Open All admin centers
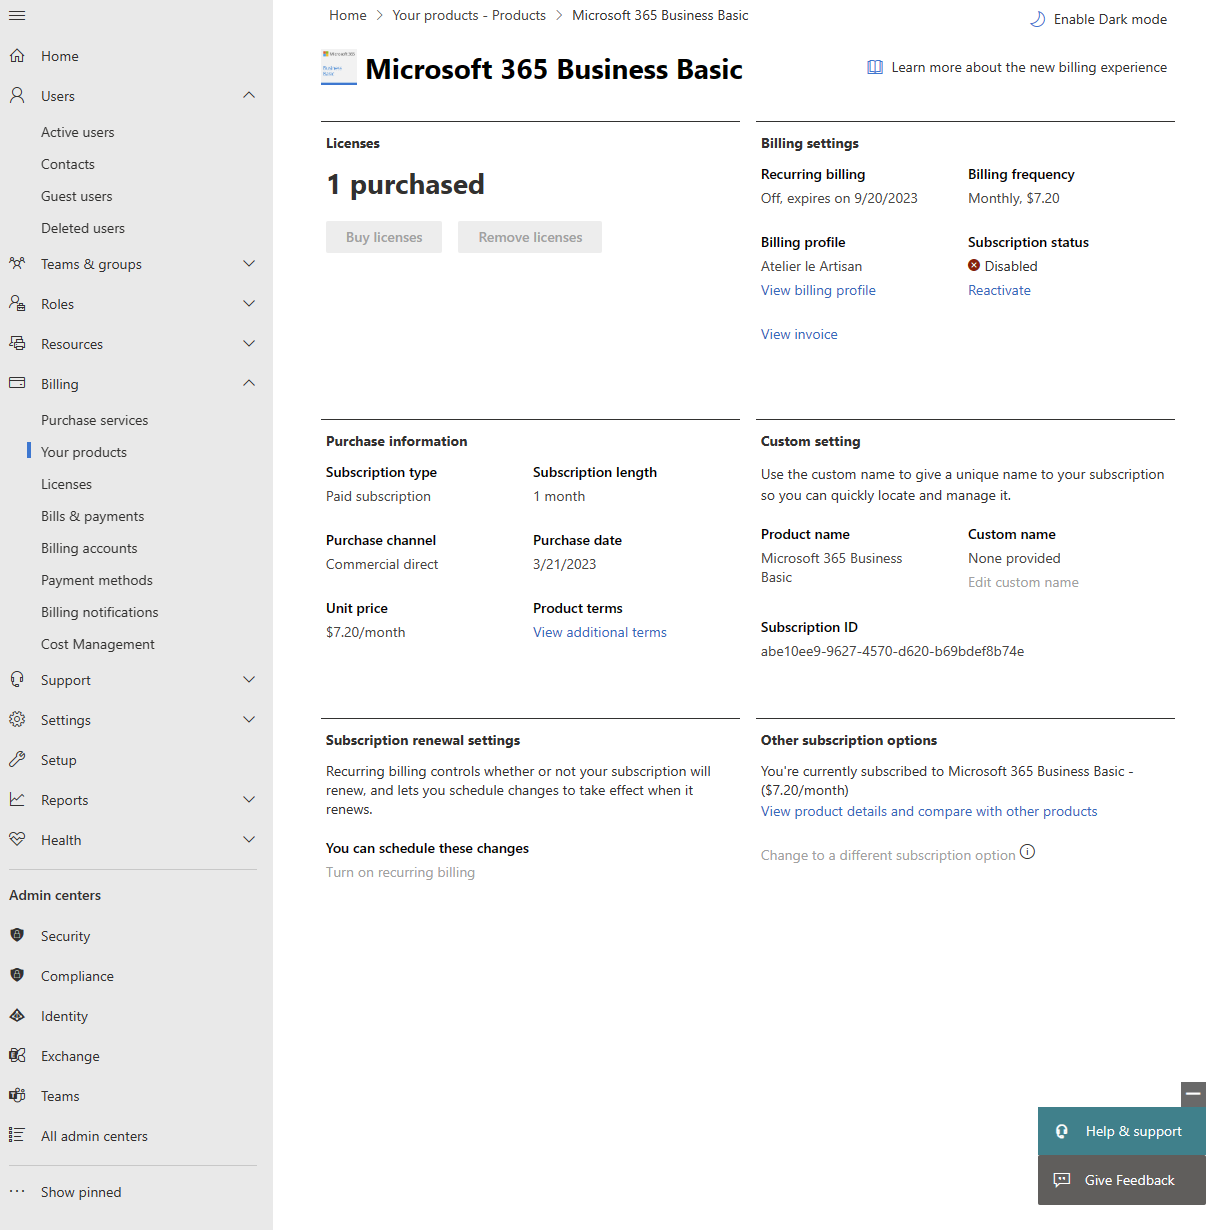 coord(94,1135)
